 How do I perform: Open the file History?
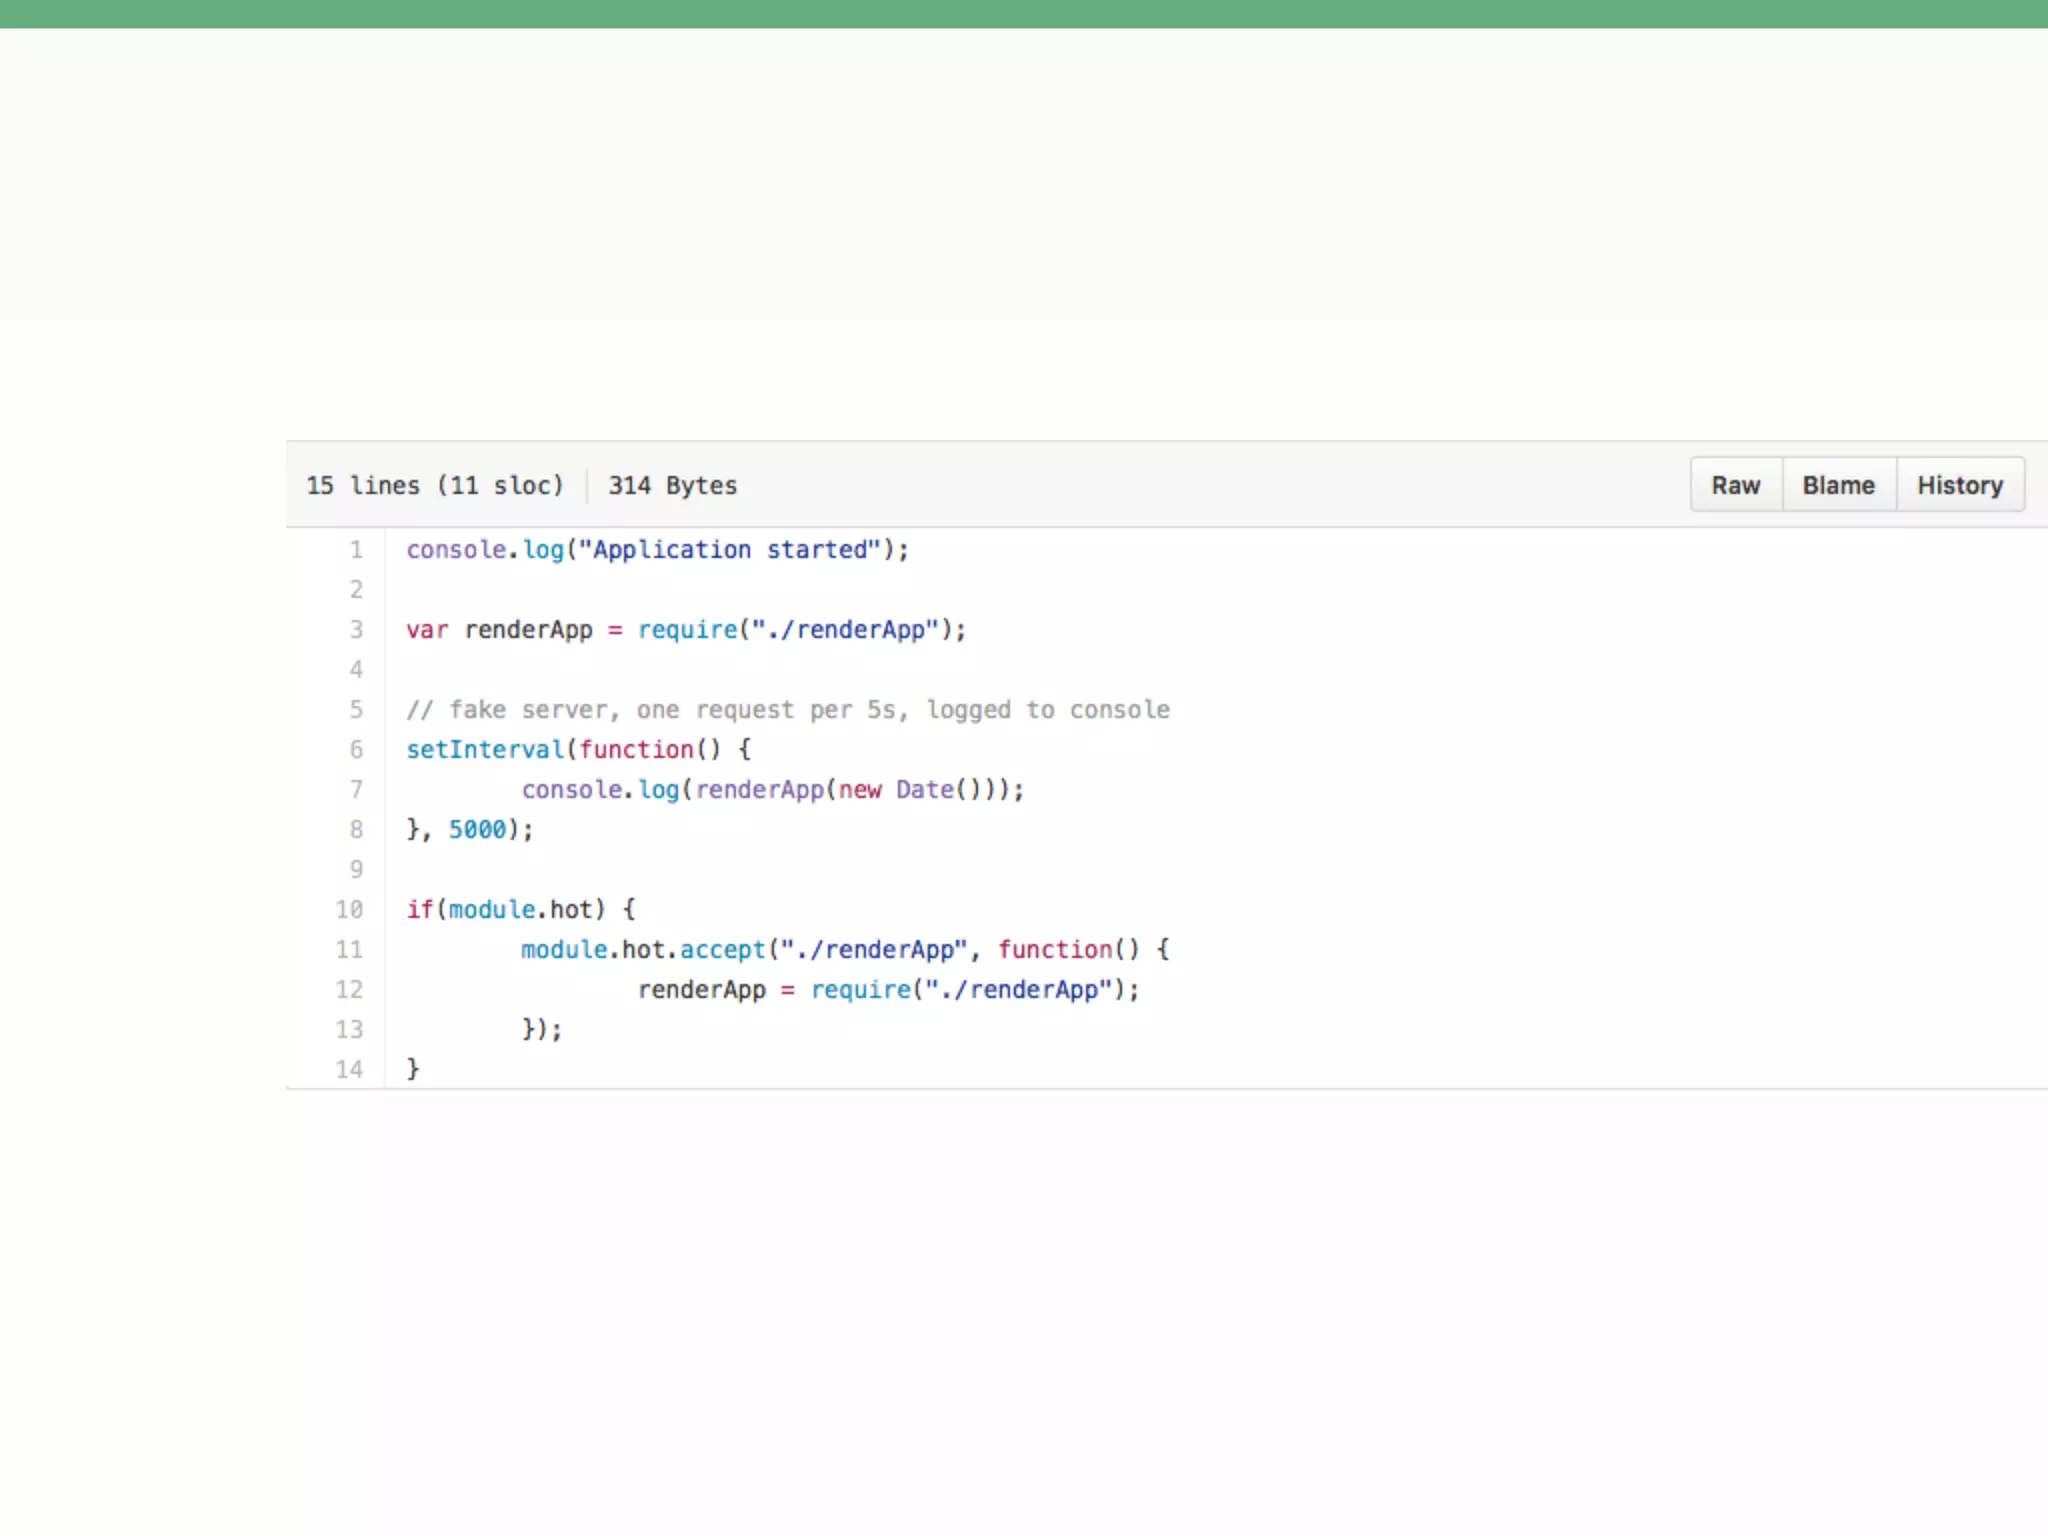(1959, 485)
